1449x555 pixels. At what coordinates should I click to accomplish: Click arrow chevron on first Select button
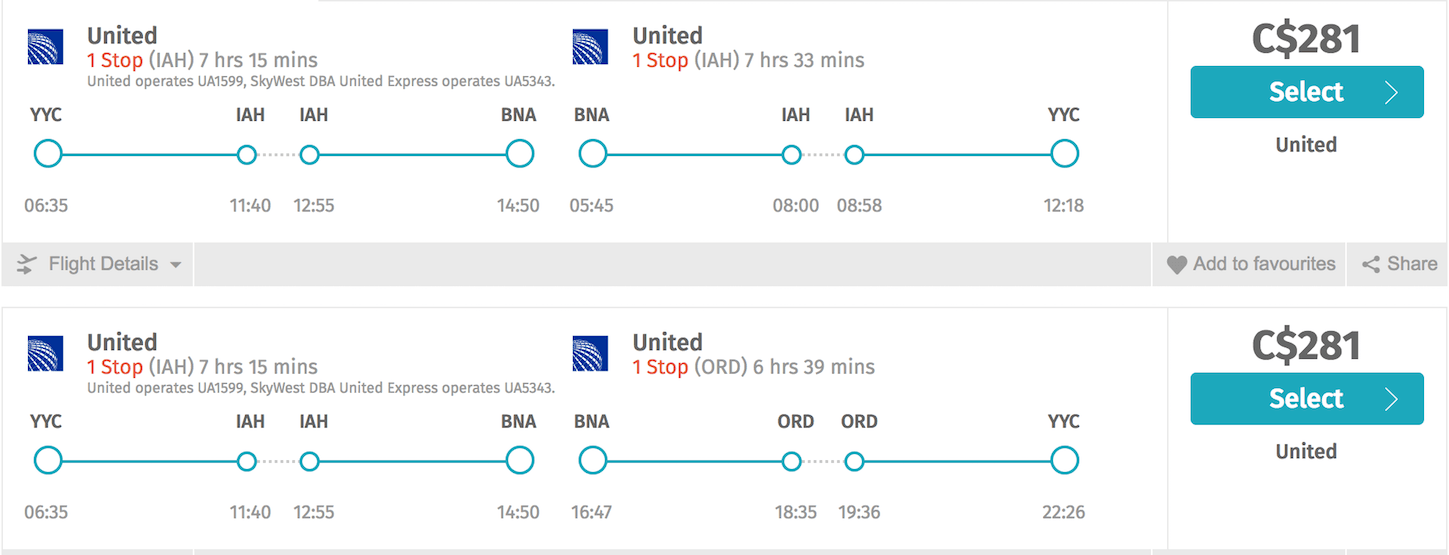pyautogui.click(x=1391, y=92)
